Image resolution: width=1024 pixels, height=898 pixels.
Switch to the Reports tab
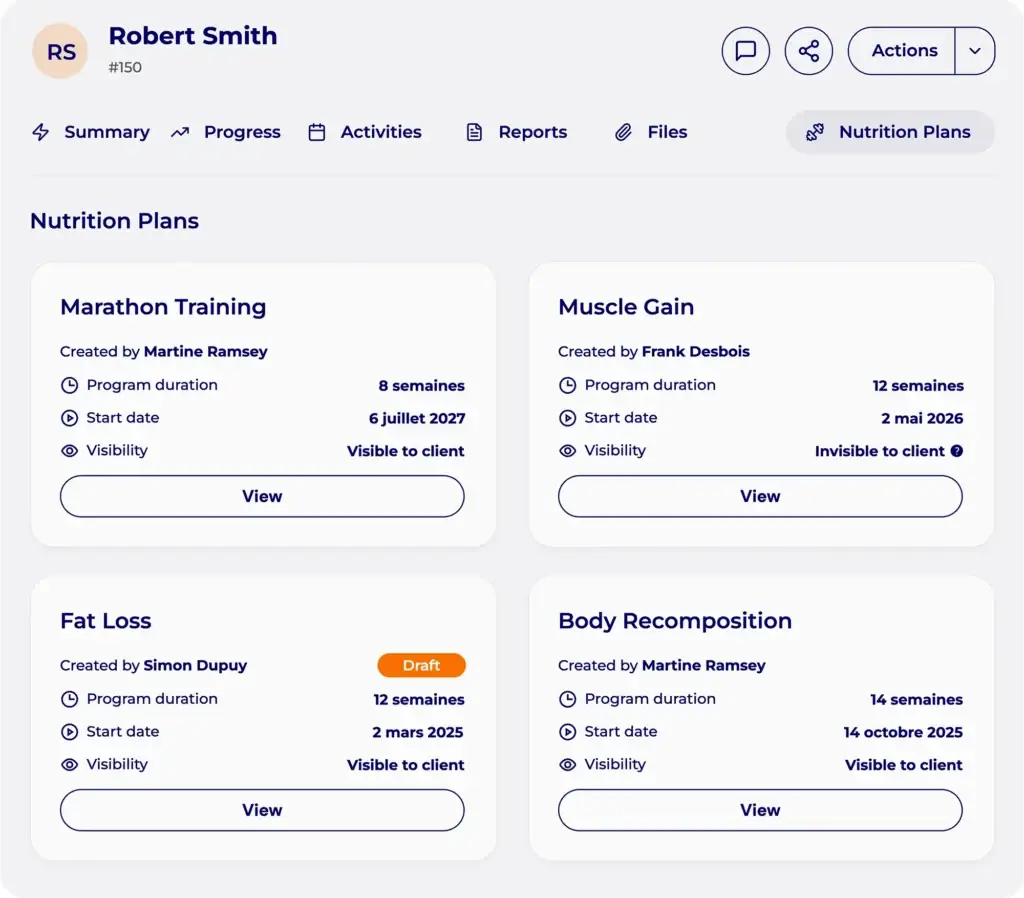pos(517,132)
